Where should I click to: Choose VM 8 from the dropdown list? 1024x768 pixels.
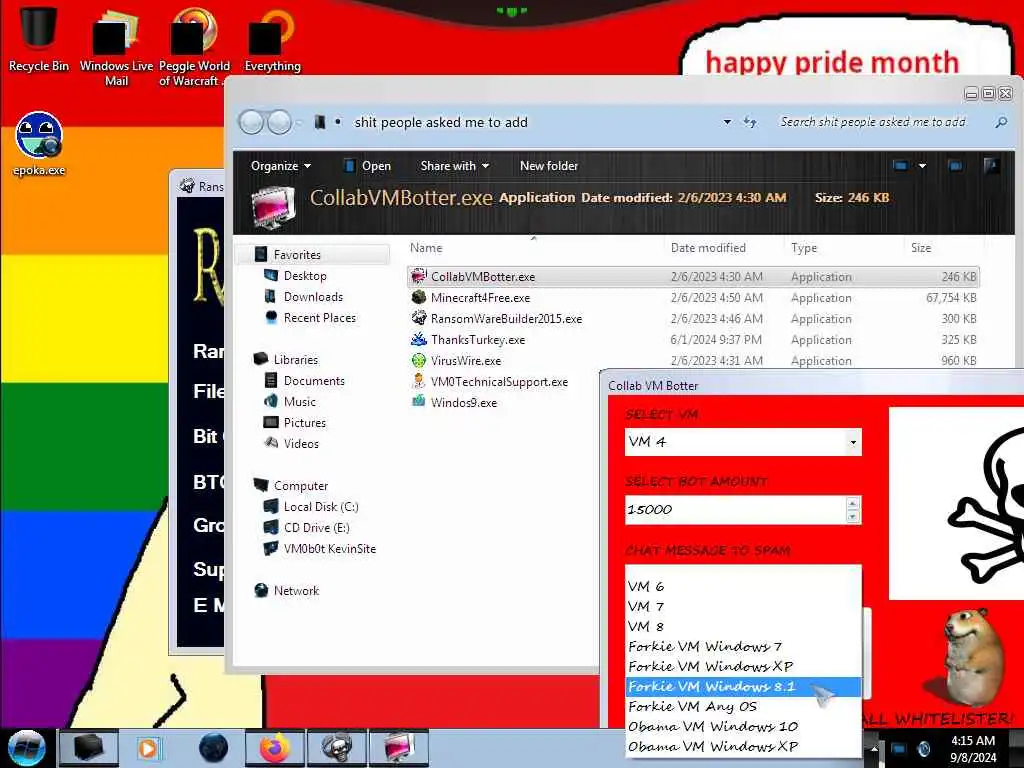pos(743,626)
